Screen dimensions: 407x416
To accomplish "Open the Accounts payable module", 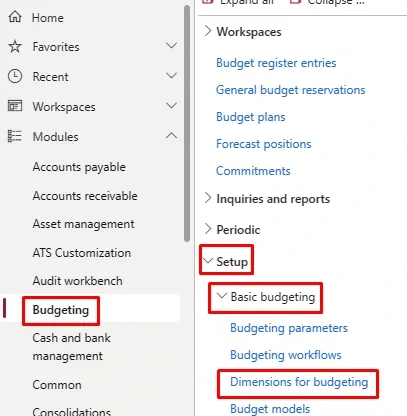I will click(x=79, y=167).
